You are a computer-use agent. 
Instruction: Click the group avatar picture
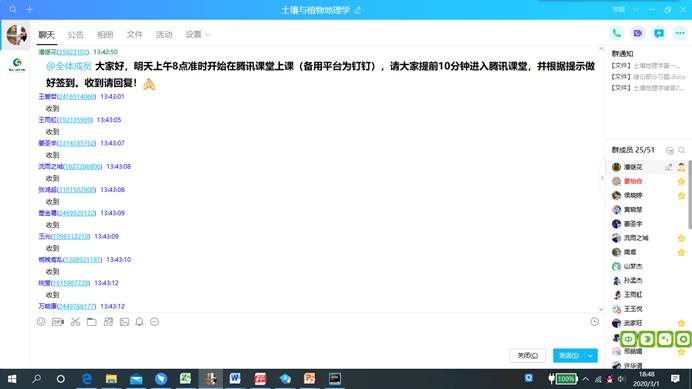click(x=17, y=35)
